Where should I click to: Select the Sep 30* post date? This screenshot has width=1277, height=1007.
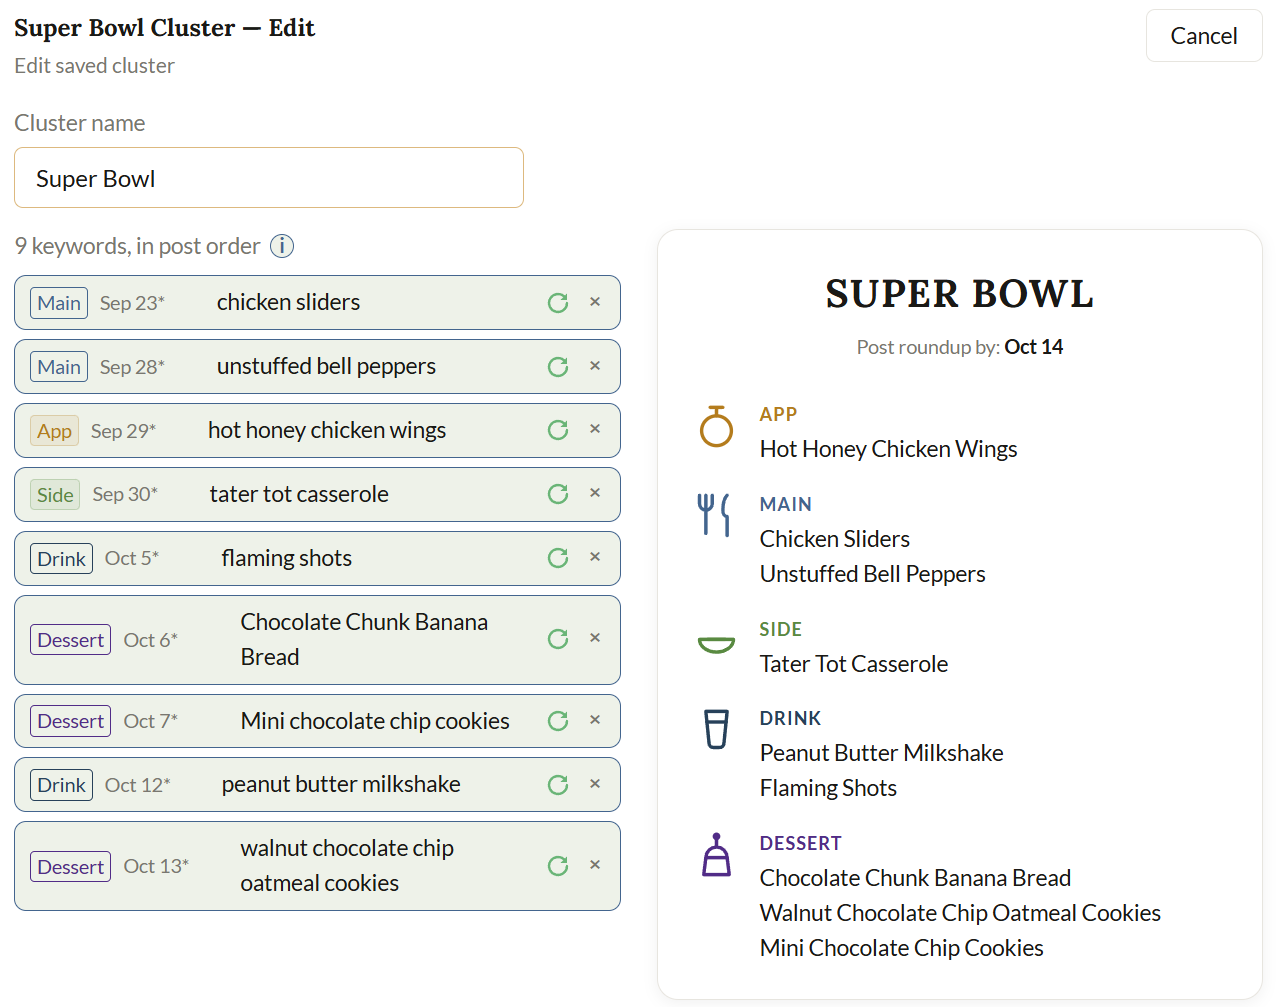coord(125,495)
